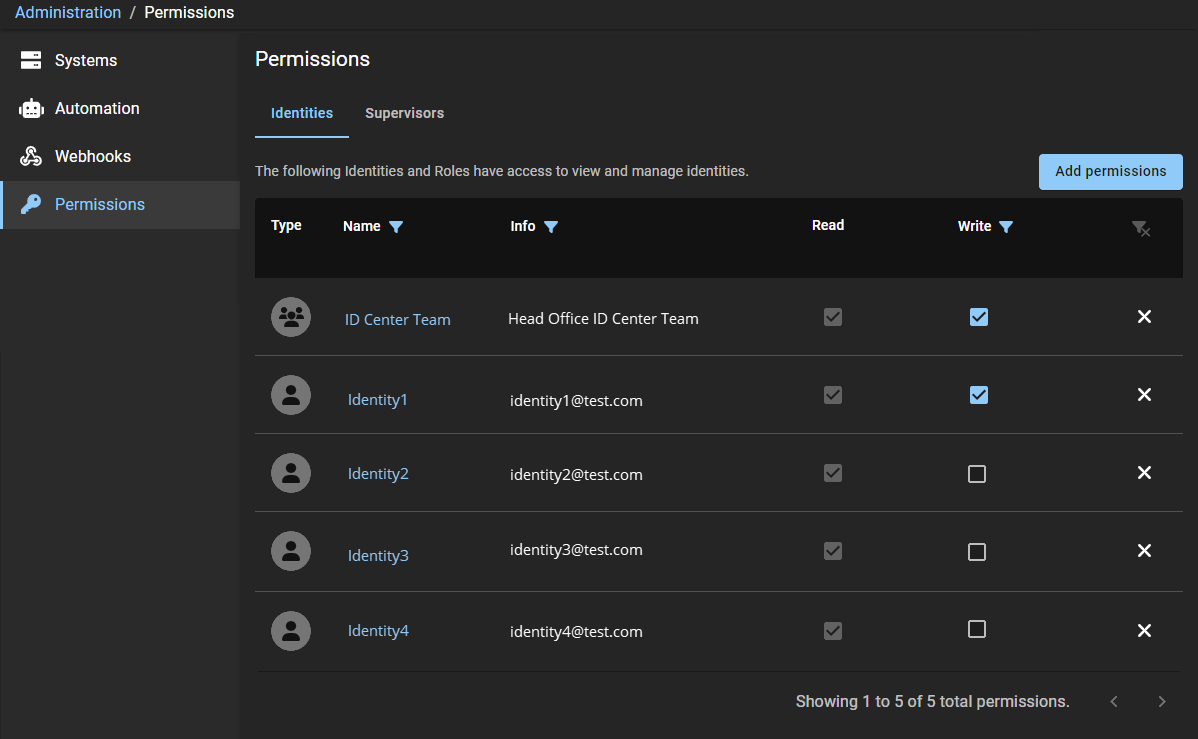Viewport: 1198px width, 739px height.
Task: Enable Write permission for Identity3
Action: tap(976, 552)
